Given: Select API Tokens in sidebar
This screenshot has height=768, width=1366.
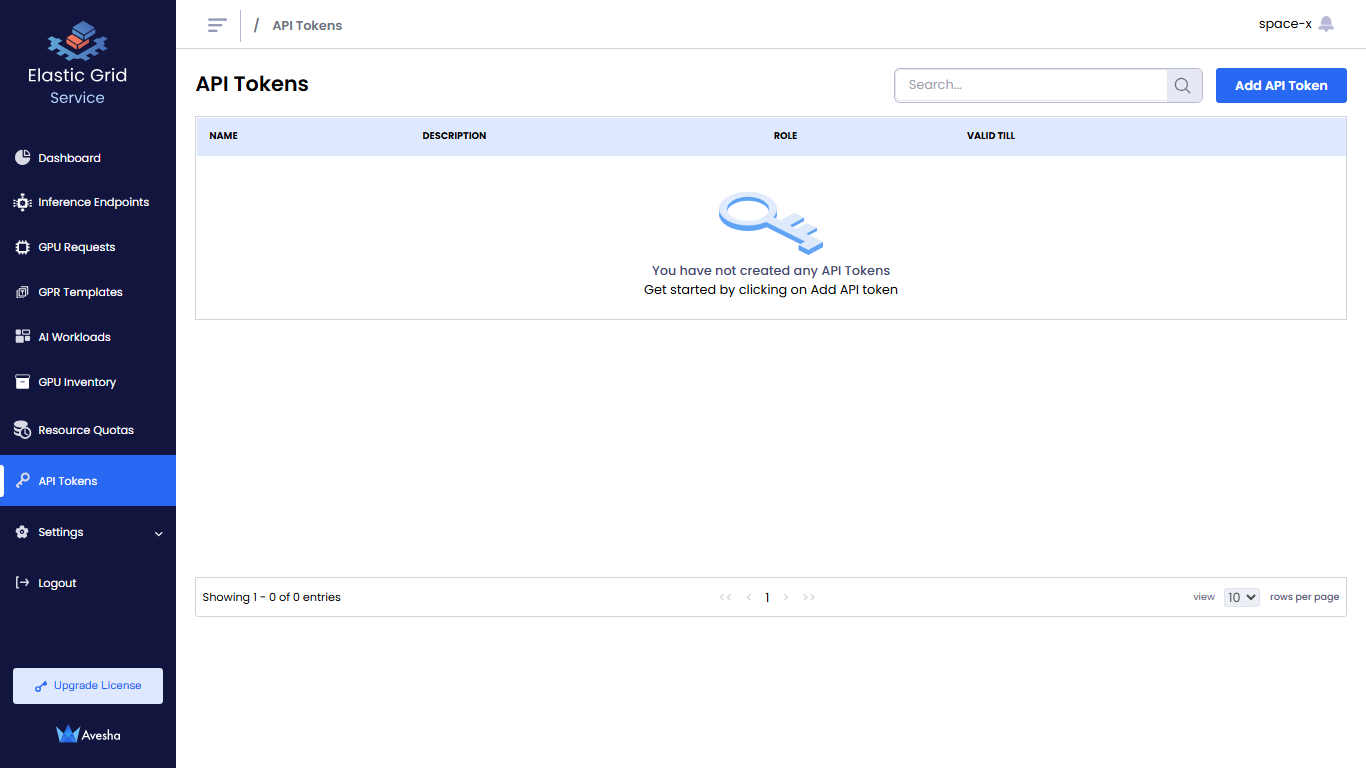Looking at the screenshot, I should coord(68,481).
